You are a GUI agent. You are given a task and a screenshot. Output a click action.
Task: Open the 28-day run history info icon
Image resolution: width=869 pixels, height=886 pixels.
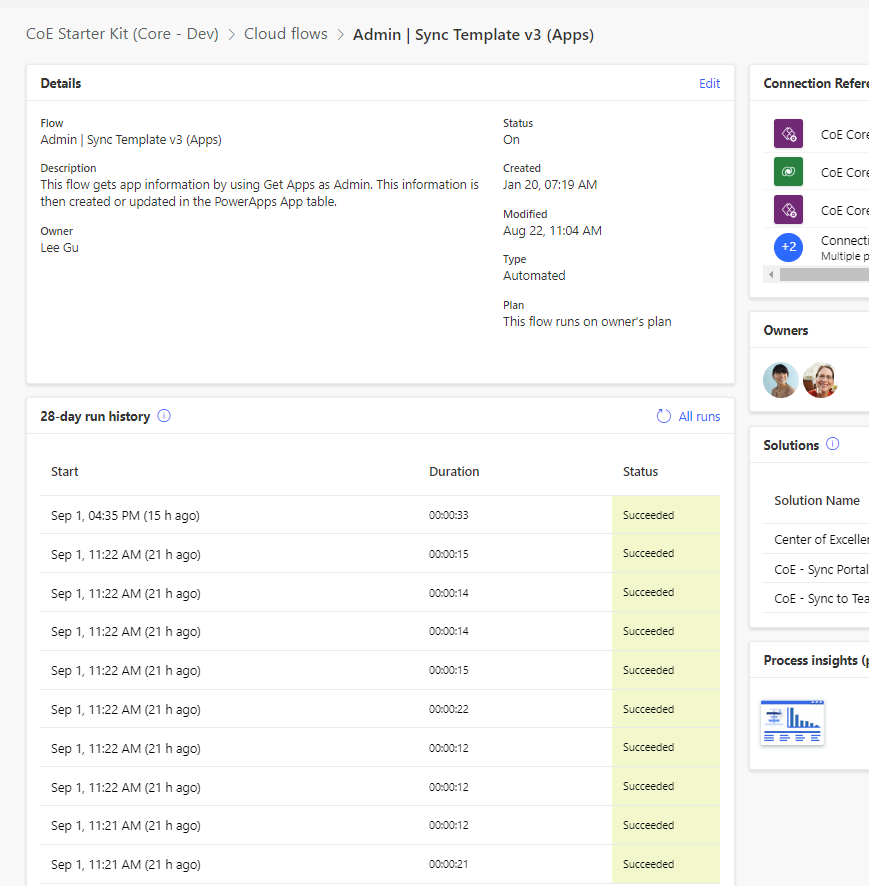click(163, 415)
